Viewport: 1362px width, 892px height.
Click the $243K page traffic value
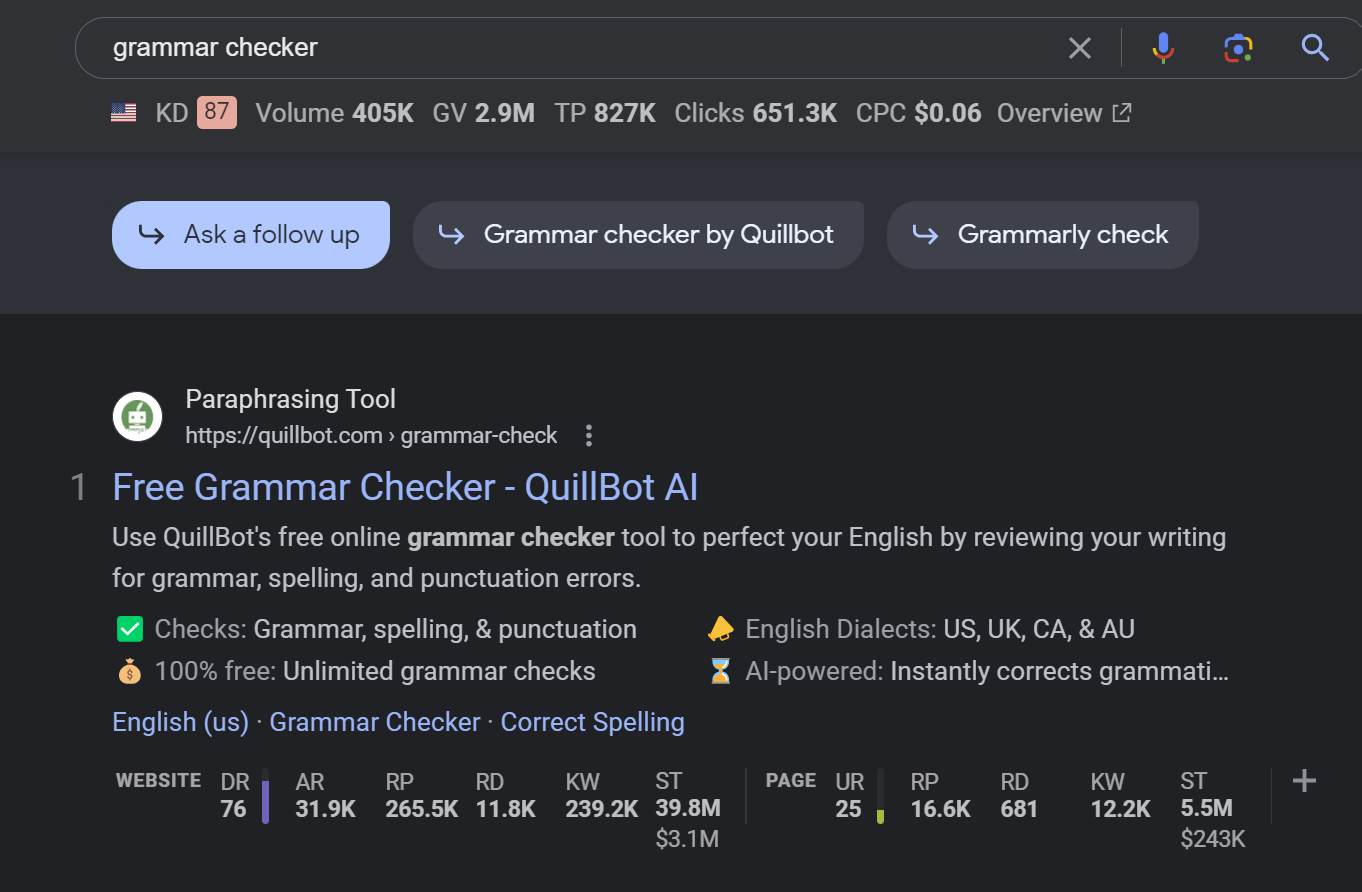[x=1213, y=838]
